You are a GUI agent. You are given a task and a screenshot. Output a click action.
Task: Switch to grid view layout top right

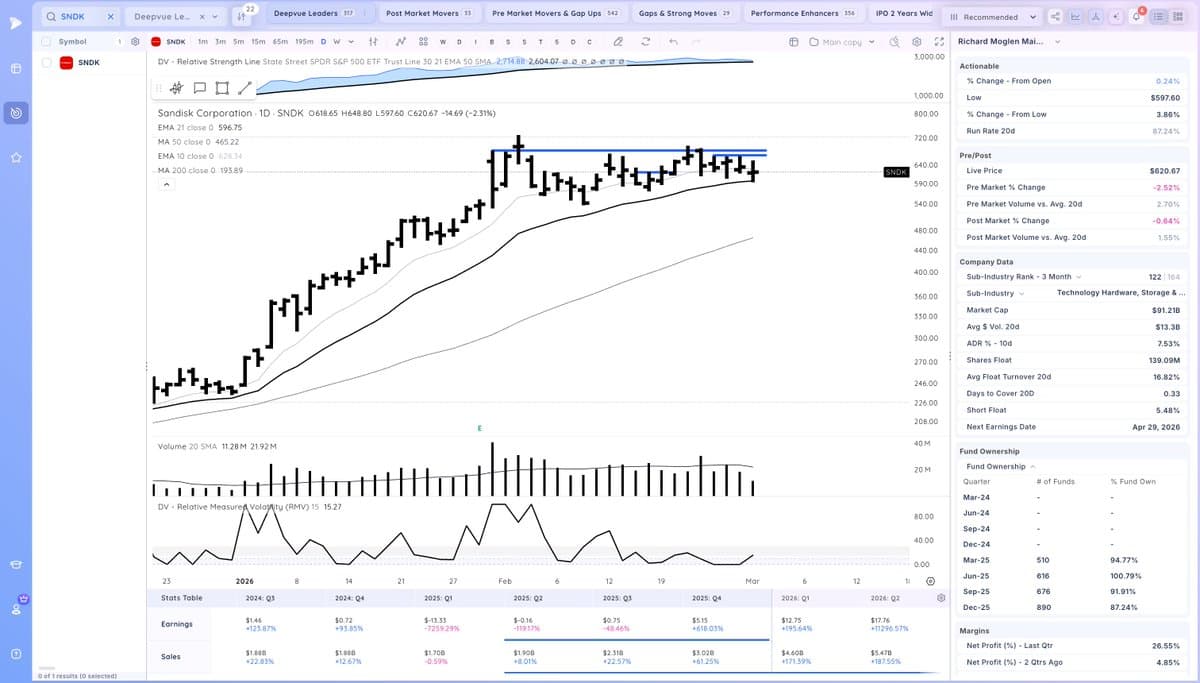tap(1178, 17)
